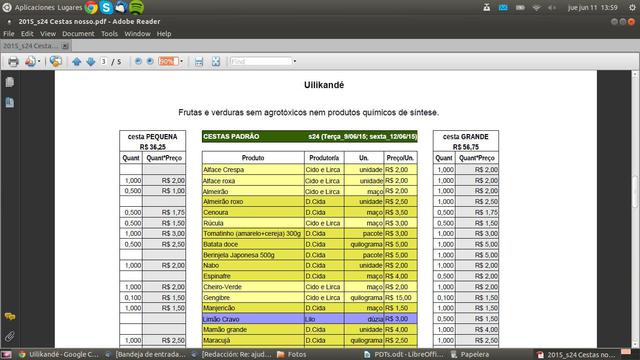Click the Wi-Fi network indicator

click(536, 7)
